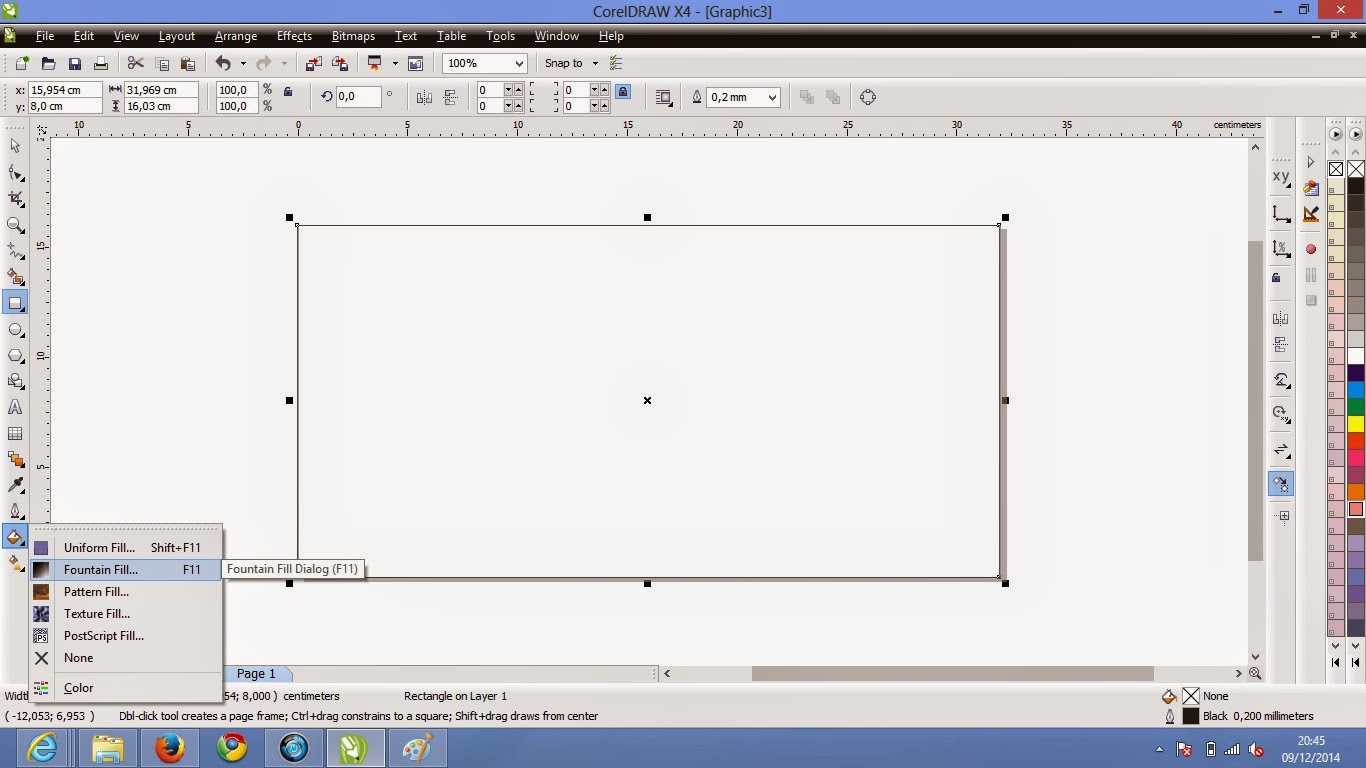Click the object width field
1366x768 pixels.
[x=162, y=90]
